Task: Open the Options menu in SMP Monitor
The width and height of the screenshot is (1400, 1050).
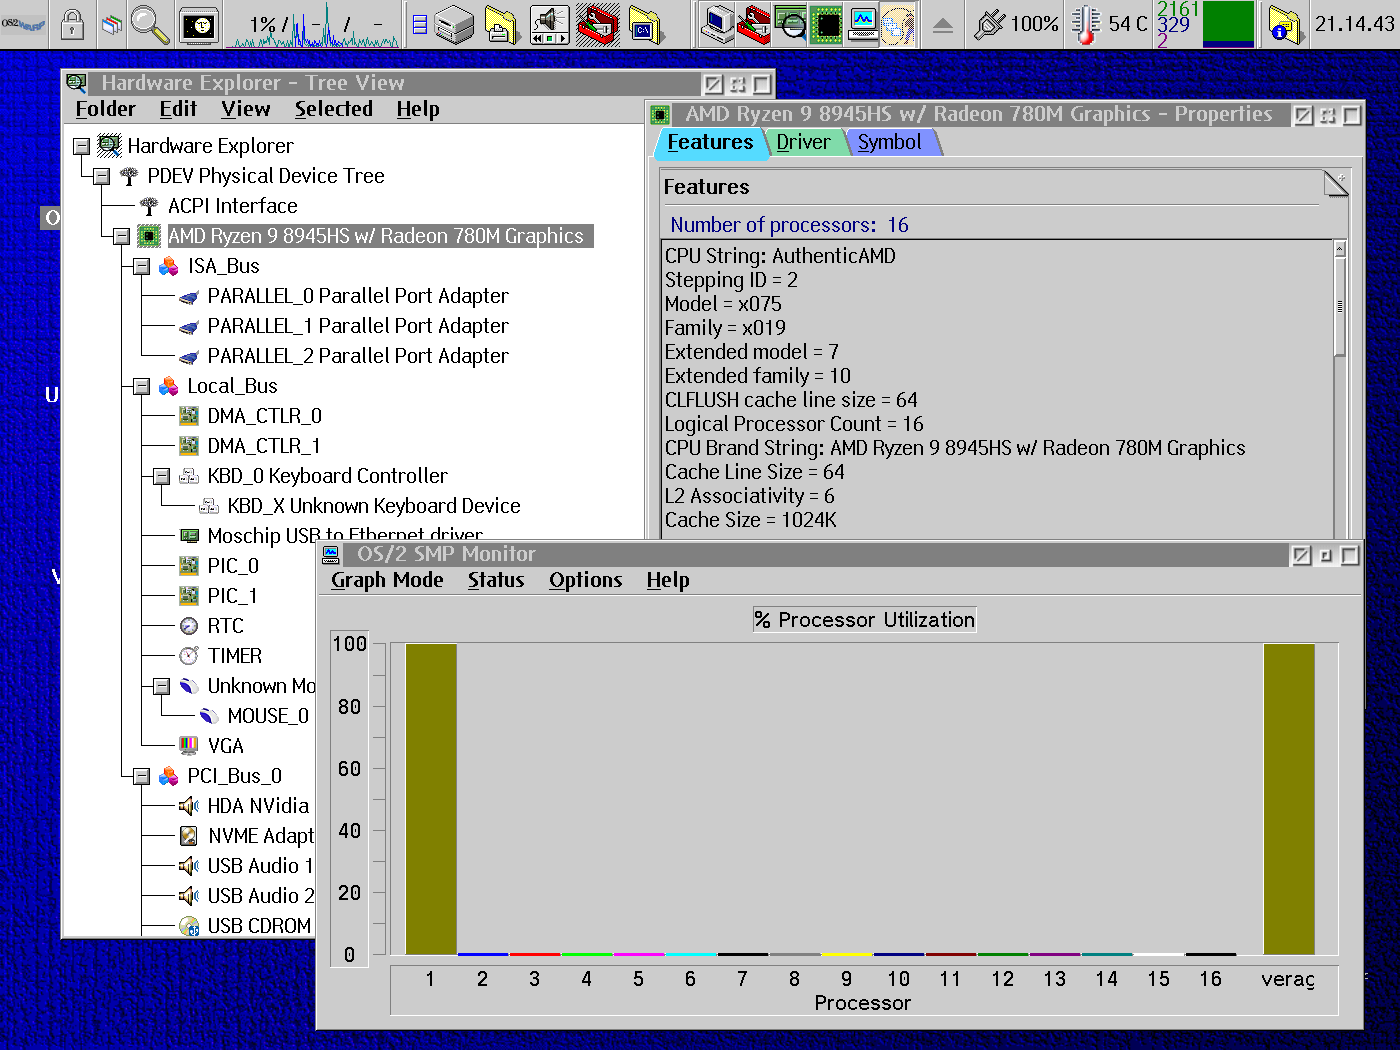Action: [585, 580]
